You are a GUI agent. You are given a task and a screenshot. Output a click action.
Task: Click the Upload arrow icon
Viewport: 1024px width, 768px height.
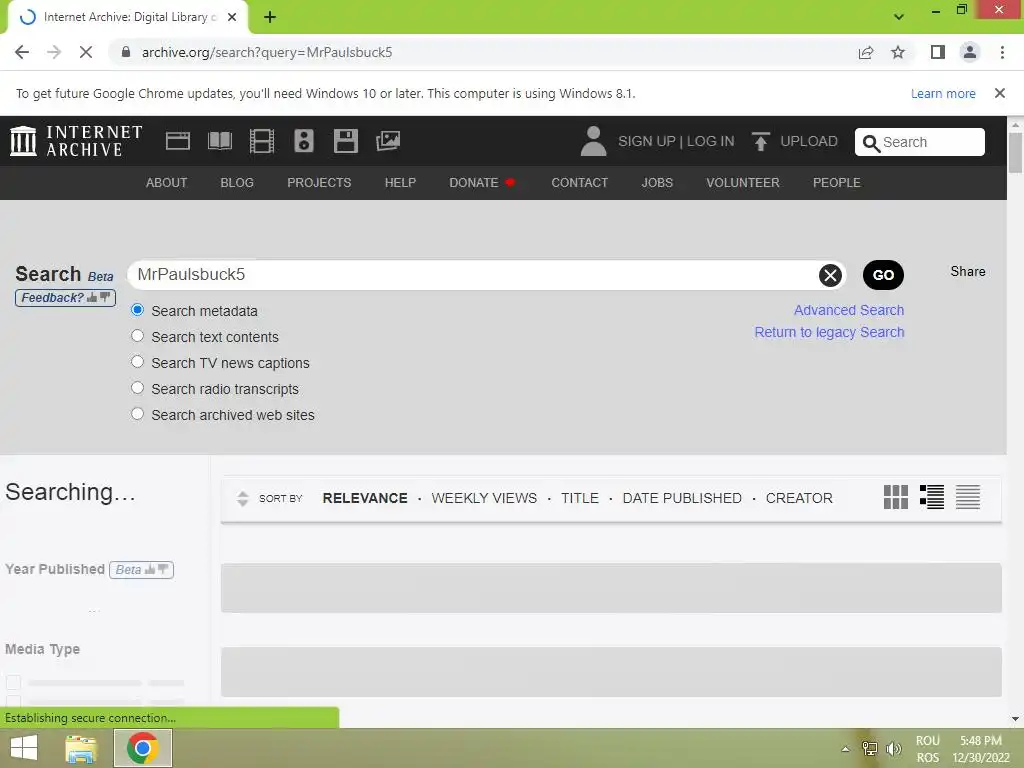click(x=760, y=141)
